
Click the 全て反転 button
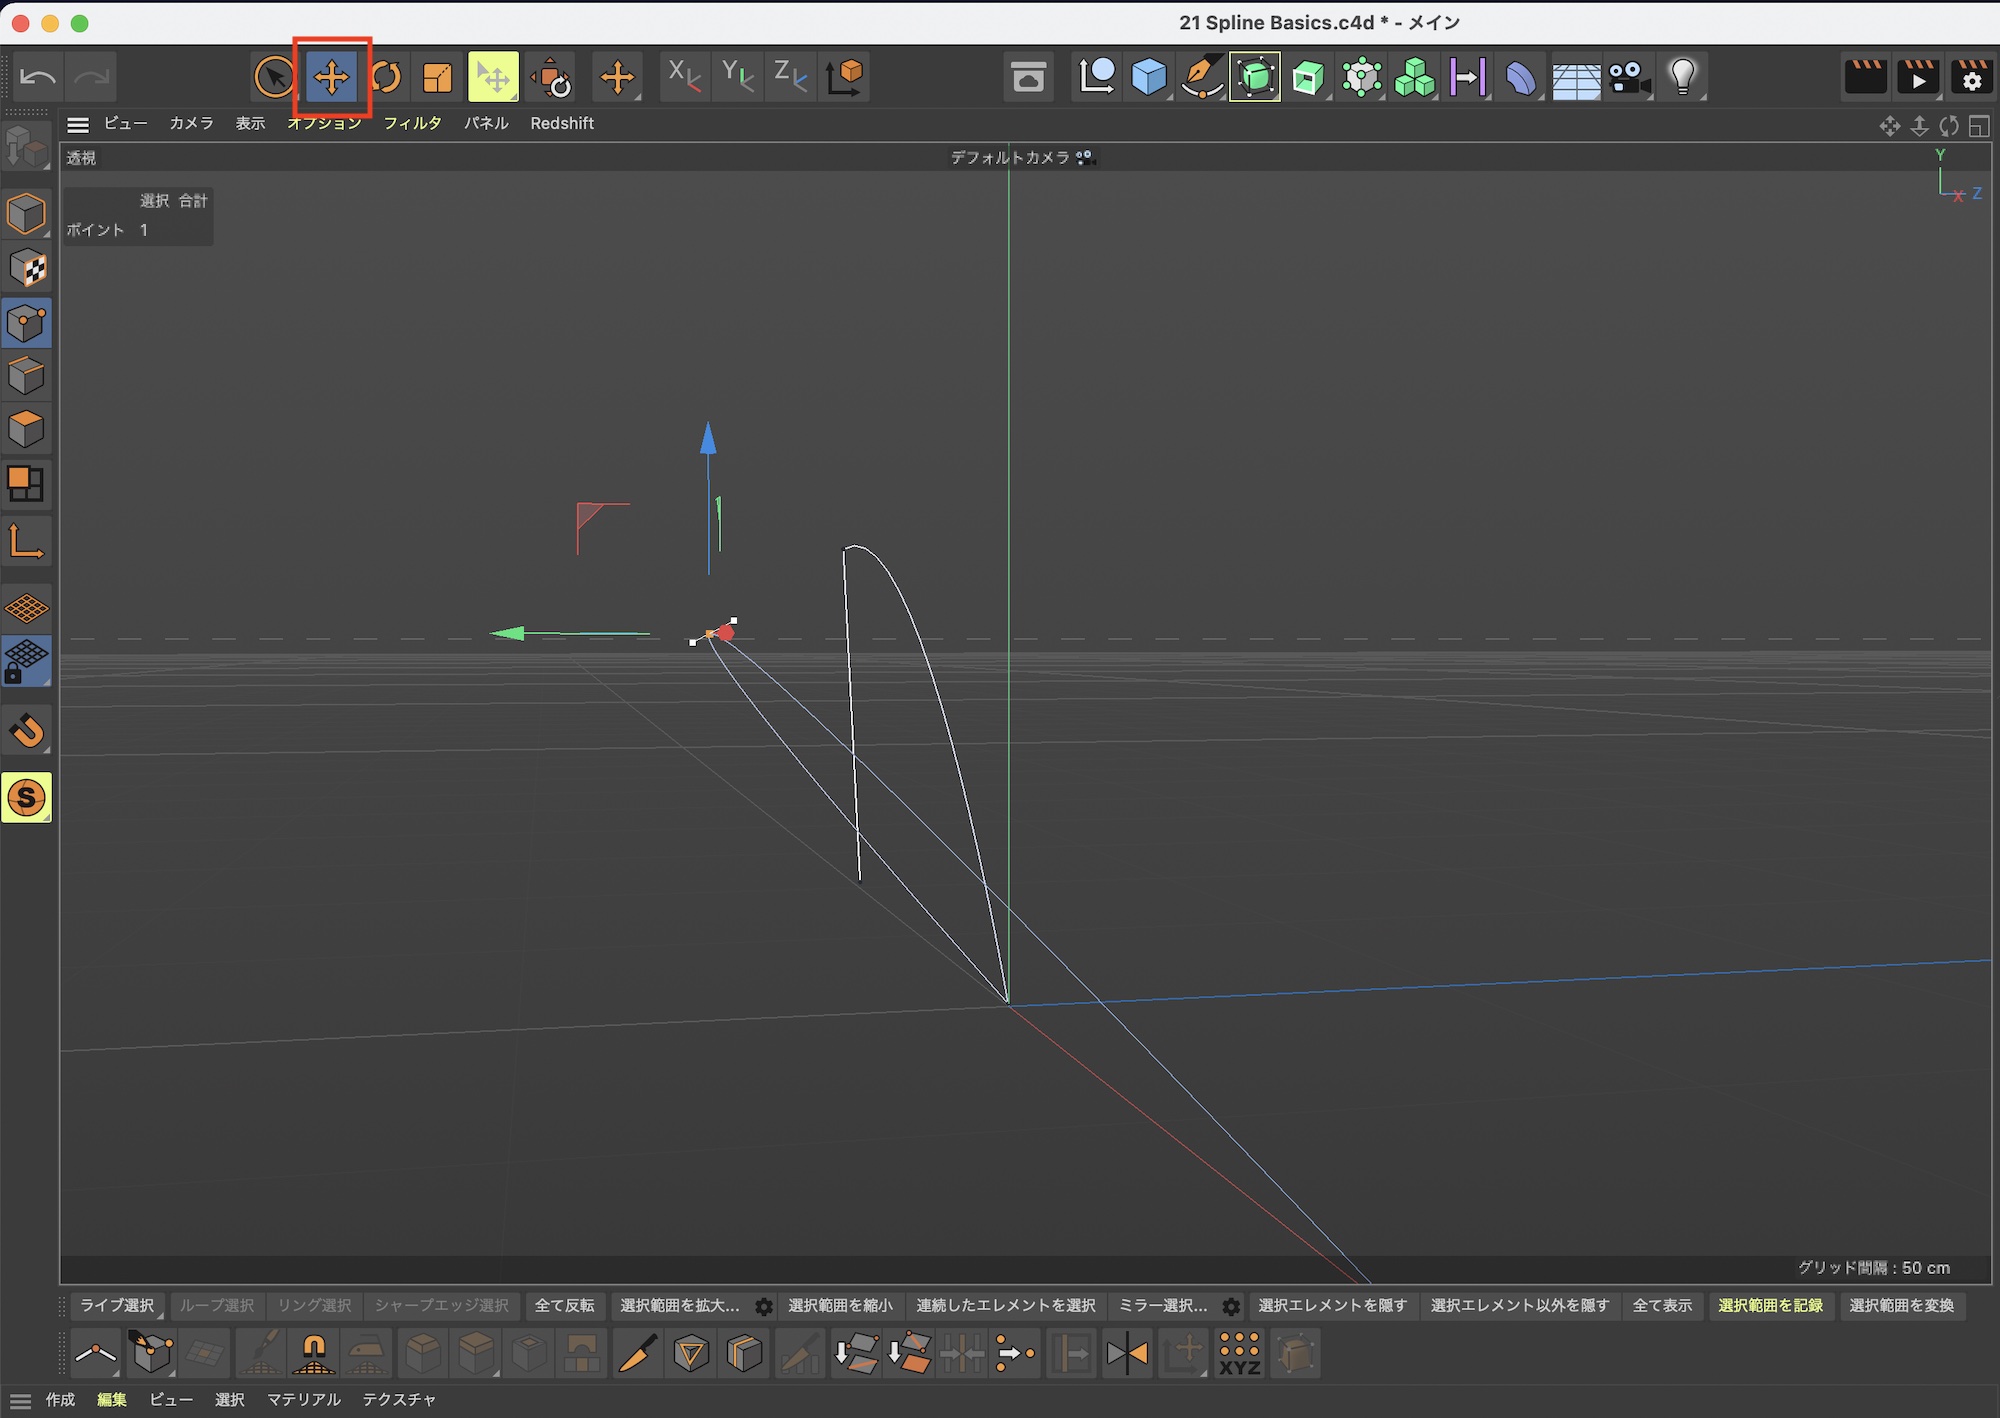click(564, 1306)
